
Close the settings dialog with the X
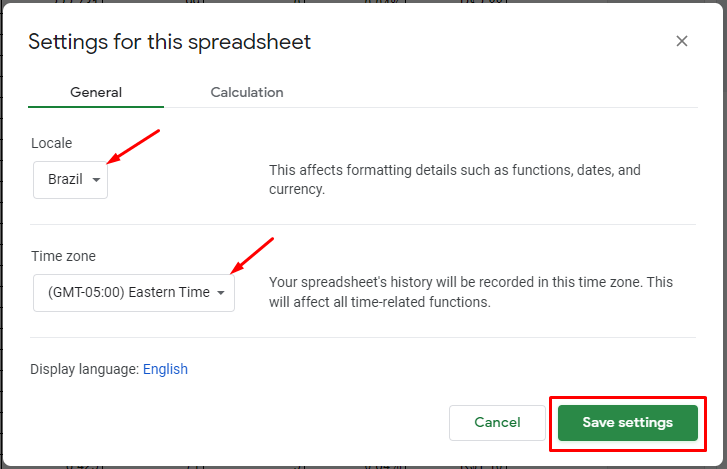(x=682, y=42)
